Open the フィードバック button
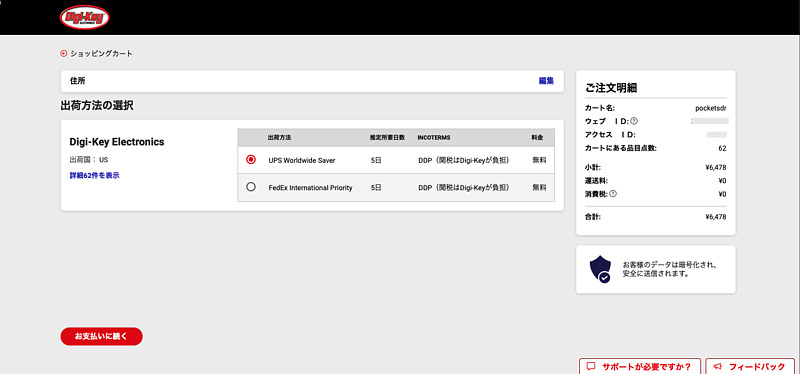Viewport: 800px width, 374px height. point(749,366)
